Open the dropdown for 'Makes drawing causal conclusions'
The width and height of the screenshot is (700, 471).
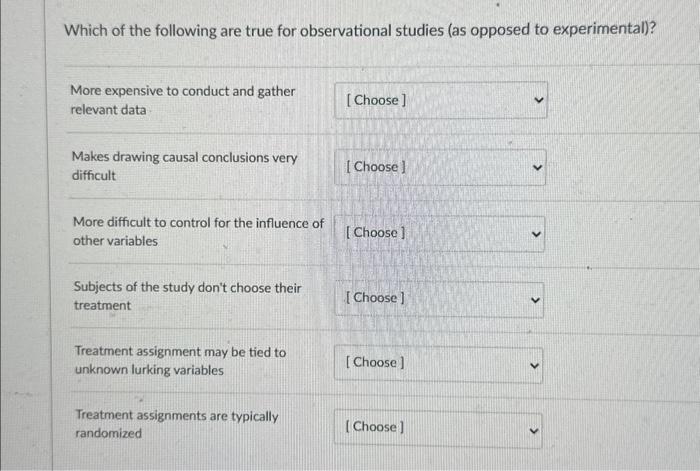coord(440,167)
